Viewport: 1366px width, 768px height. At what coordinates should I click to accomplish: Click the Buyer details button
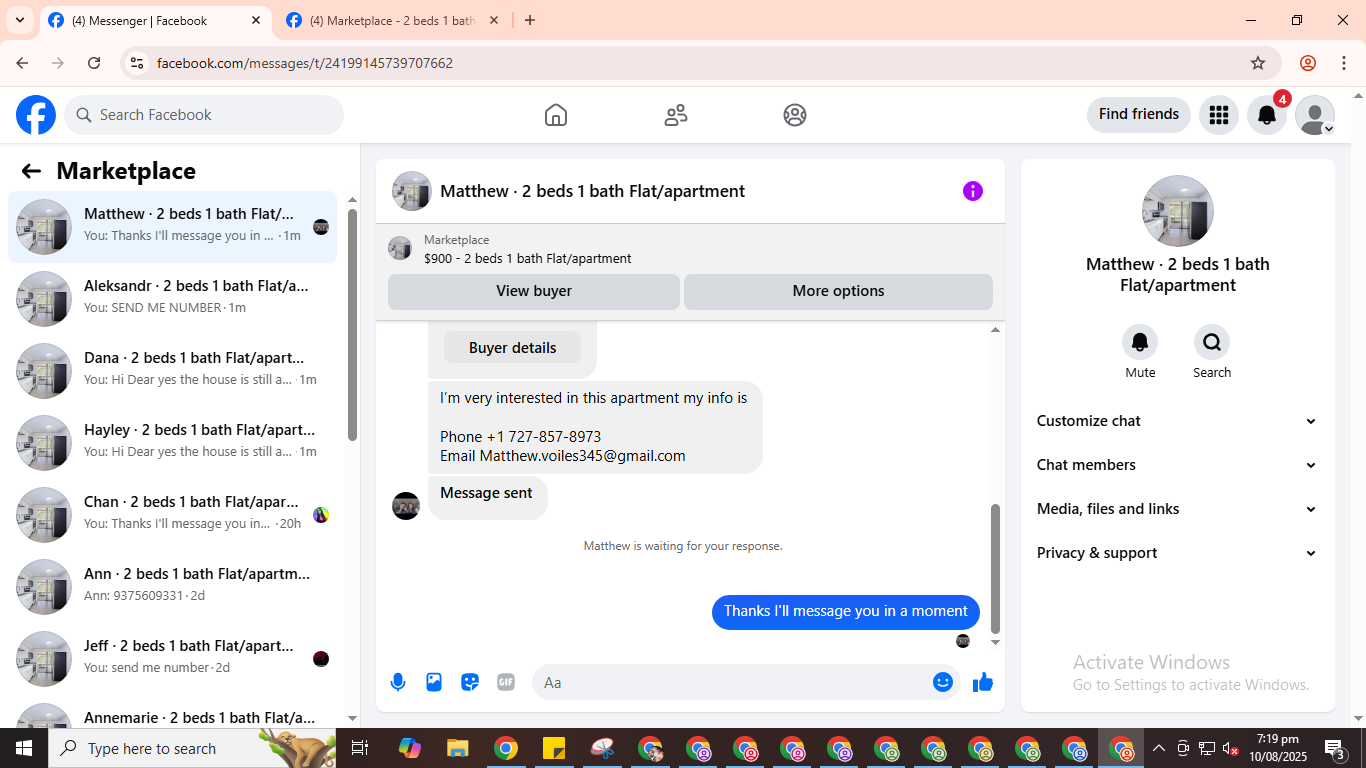512,348
